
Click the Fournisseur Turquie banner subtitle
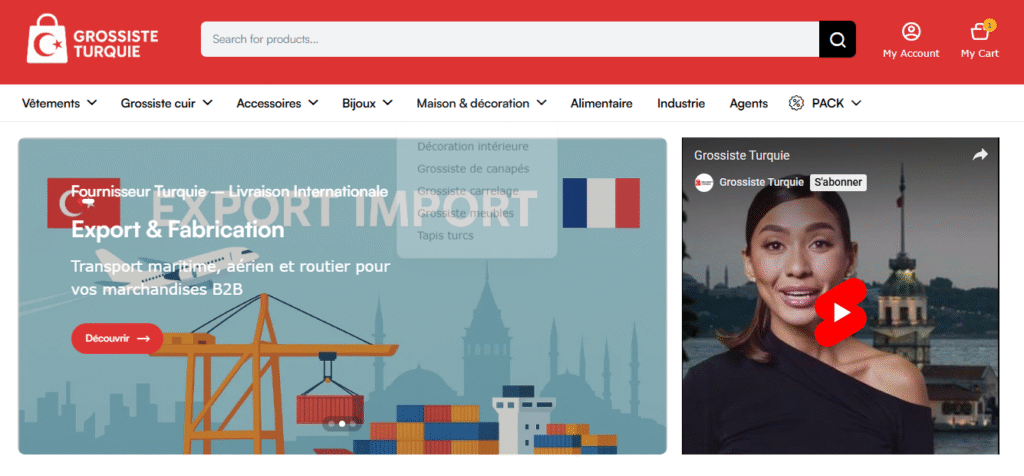coord(229,191)
